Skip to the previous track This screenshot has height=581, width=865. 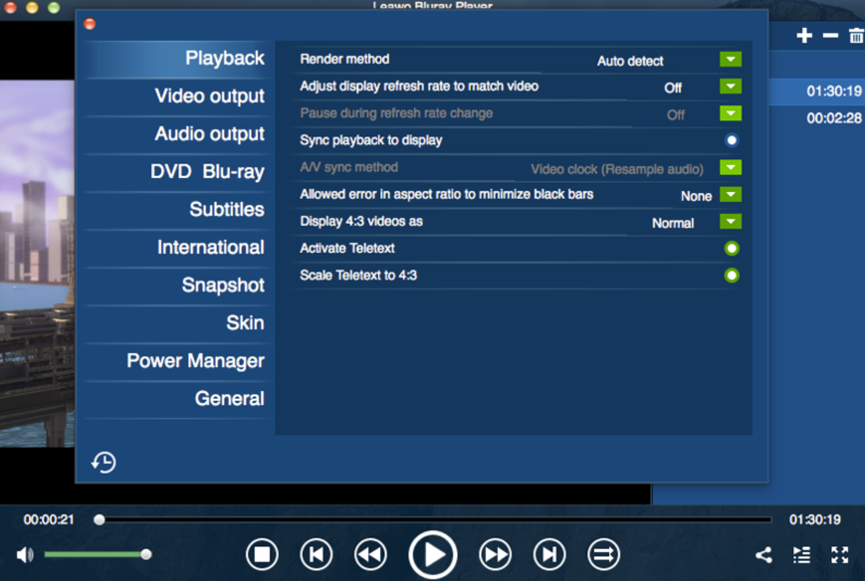pyautogui.click(x=316, y=554)
